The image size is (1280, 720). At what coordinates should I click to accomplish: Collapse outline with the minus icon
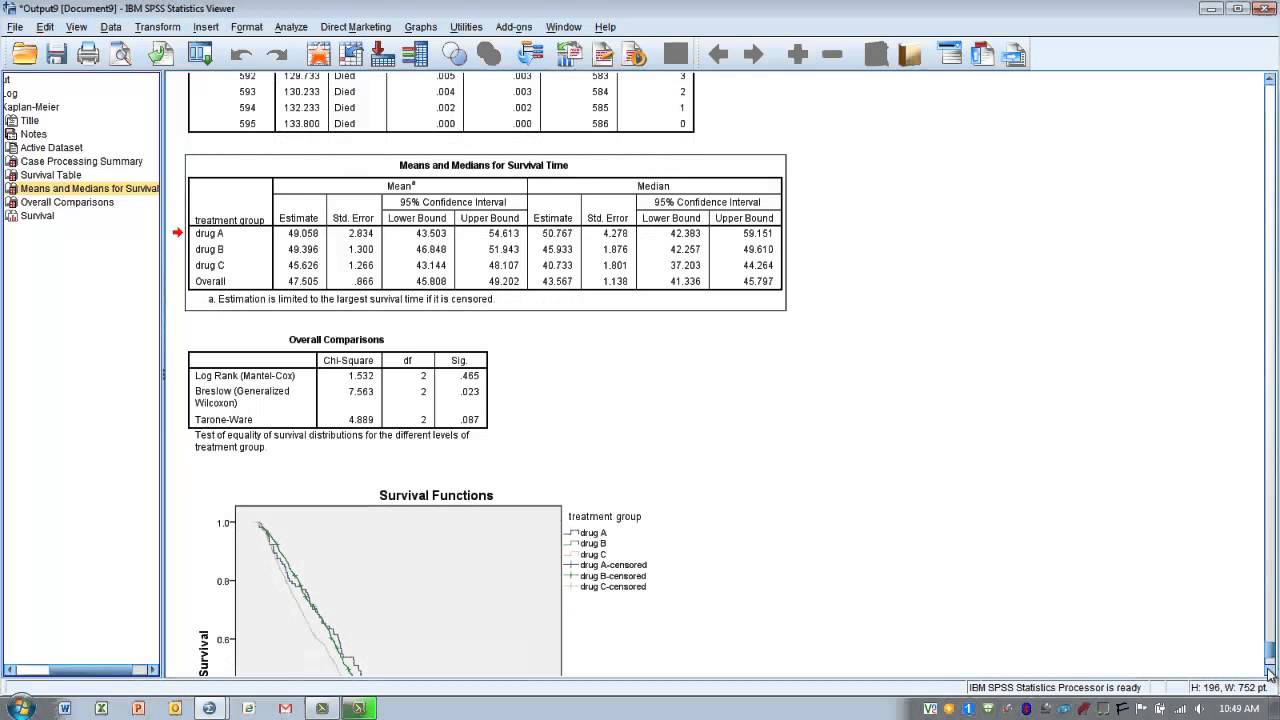tap(832, 54)
